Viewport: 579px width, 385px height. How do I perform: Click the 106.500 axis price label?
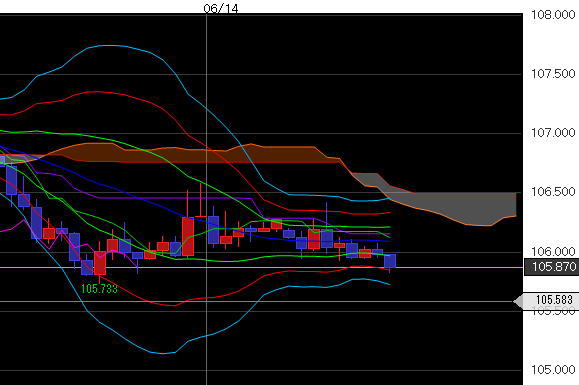click(x=553, y=192)
